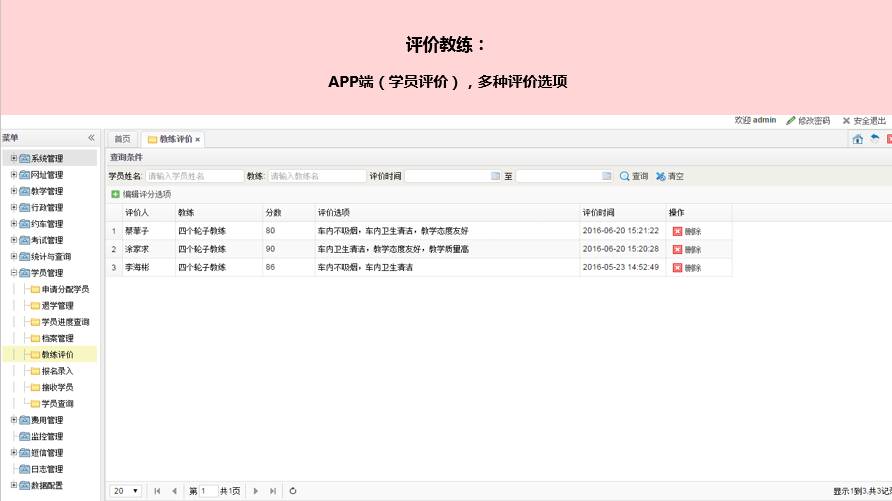Image resolution: width=892 pixels, height=501 pixels.
Task: Delete the 蔡葶子 evaluation row
Action: click(x=687, y=231)
